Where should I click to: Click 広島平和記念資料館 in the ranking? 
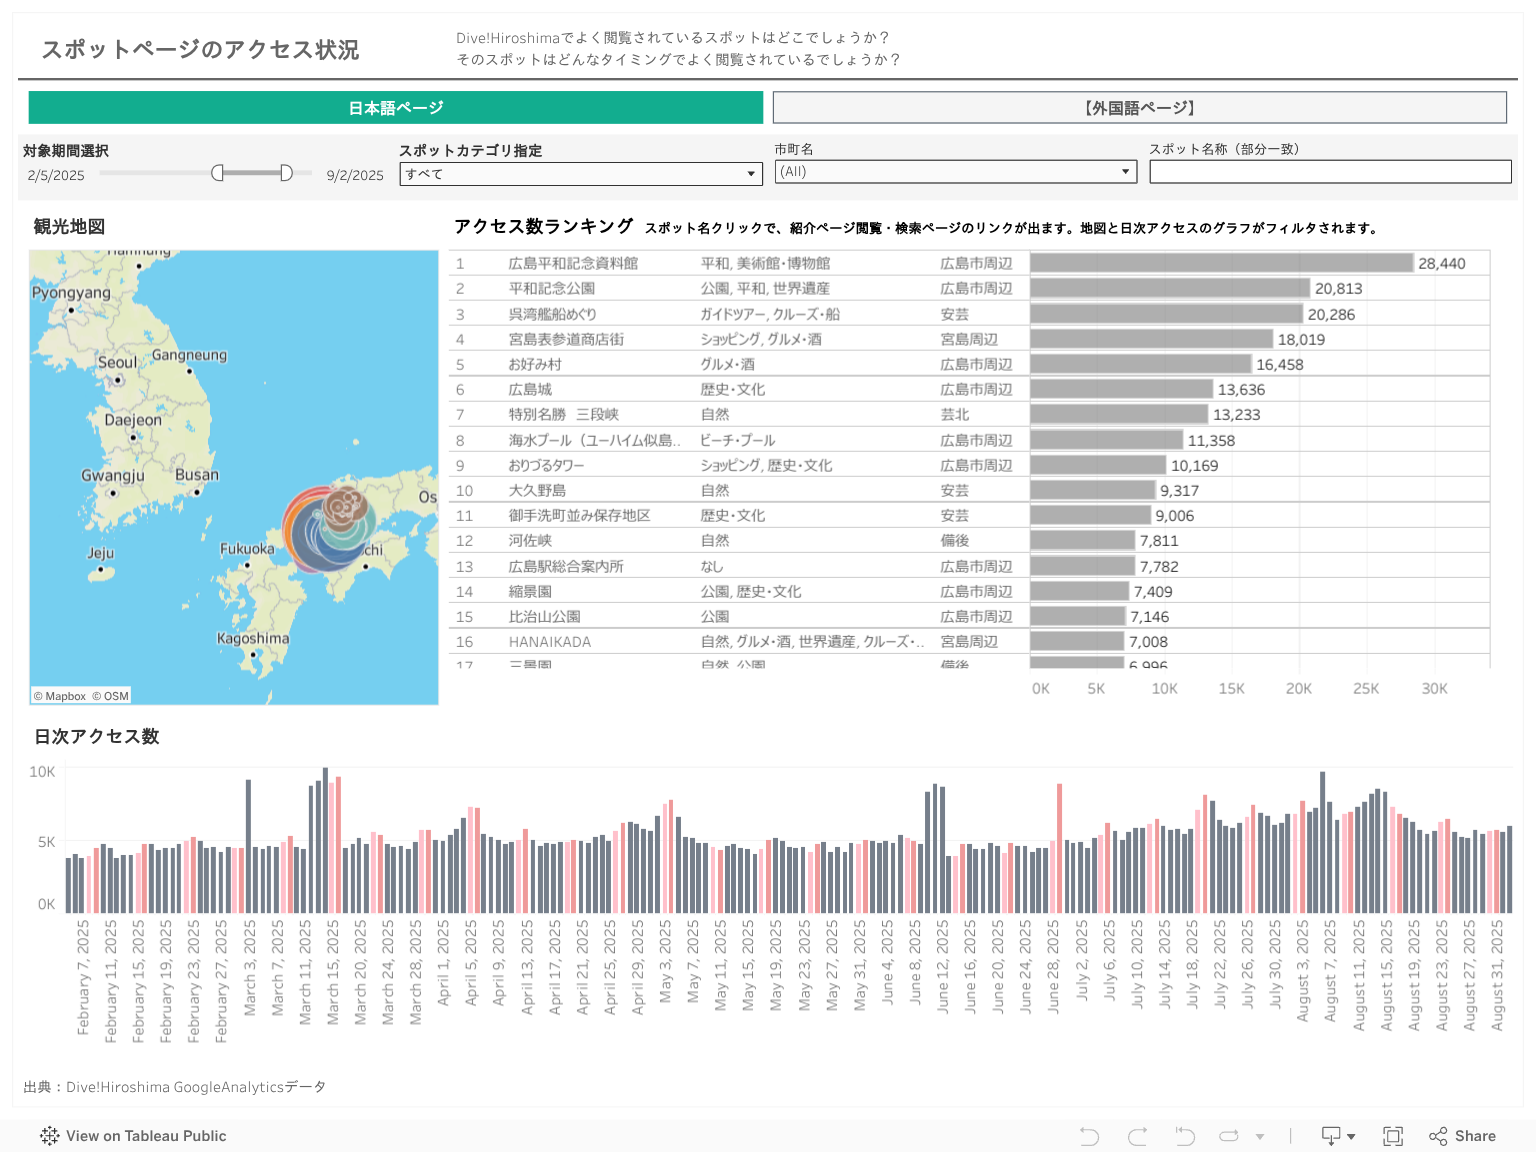coord(573,264)
